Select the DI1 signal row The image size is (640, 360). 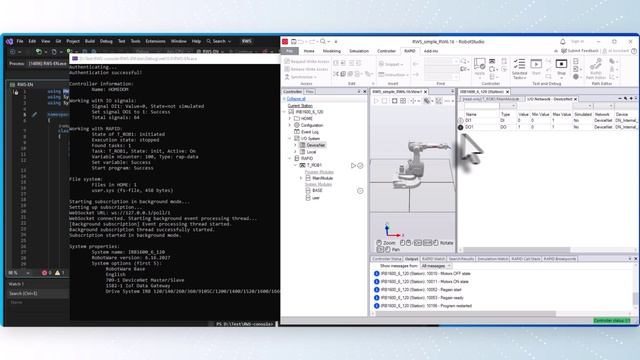coord(549,120)
